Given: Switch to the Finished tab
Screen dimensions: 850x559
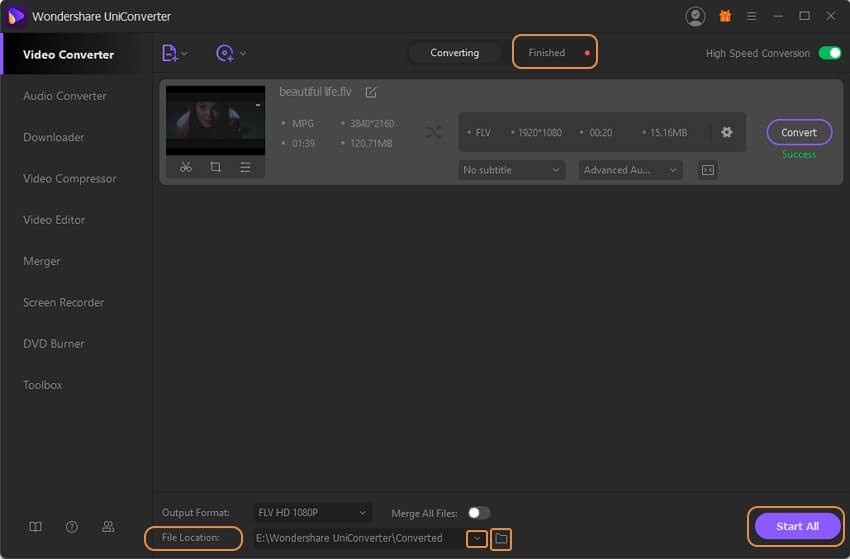Looking at the screenshot, I should click(x=546, y=53).
